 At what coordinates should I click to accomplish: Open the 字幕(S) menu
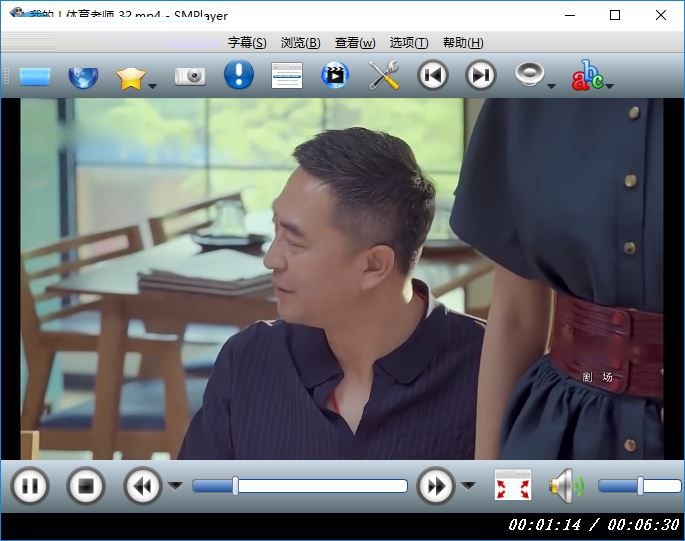pos(247,43)
